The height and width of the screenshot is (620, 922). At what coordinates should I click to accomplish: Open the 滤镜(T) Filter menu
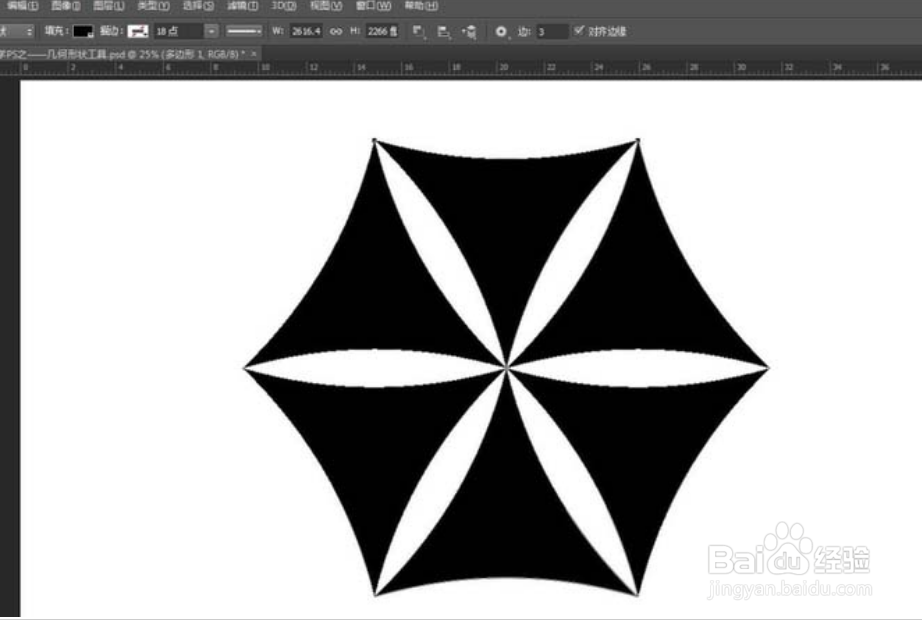[x=242, y=6]
